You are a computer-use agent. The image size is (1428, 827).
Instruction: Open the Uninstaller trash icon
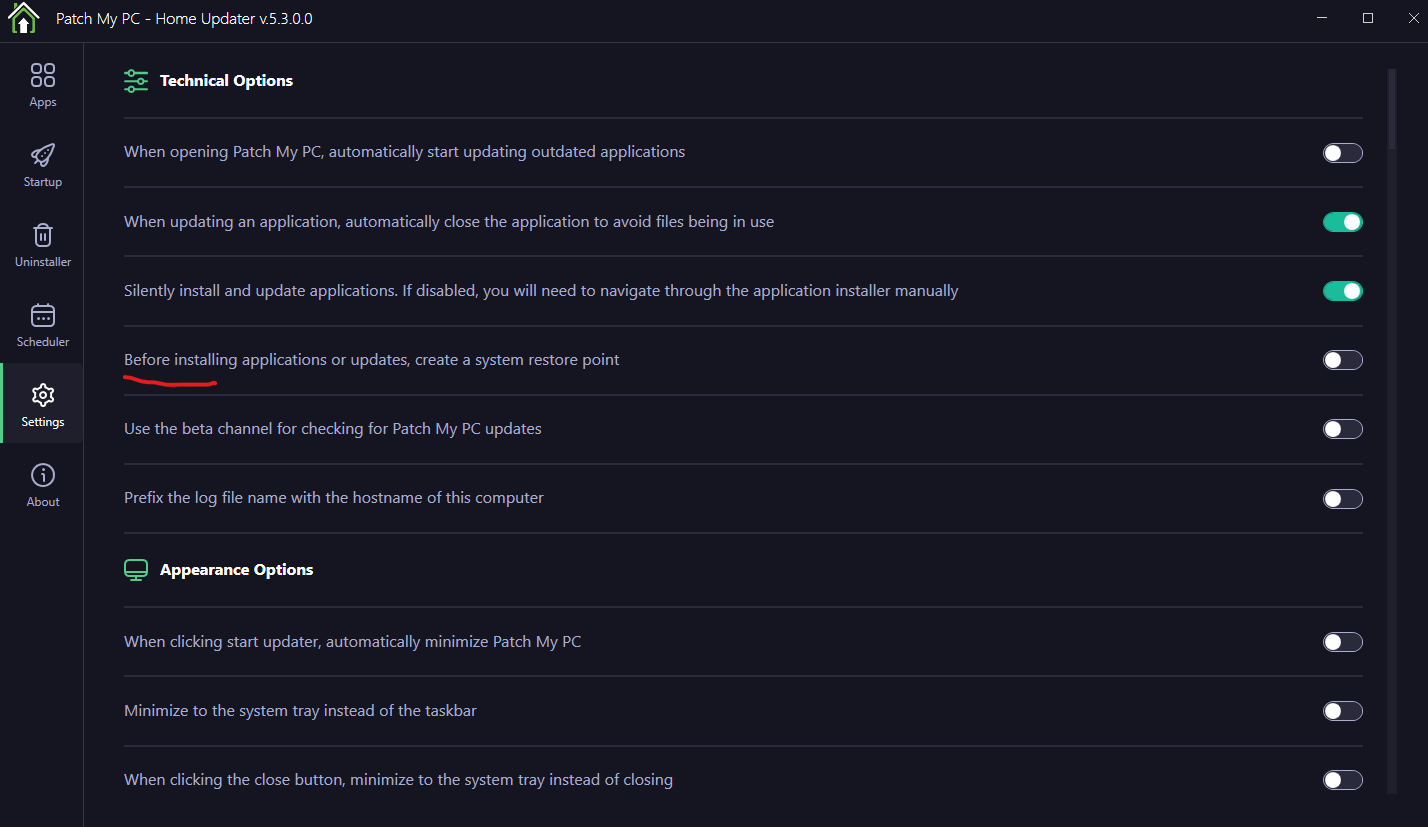click(x=43, y=236)
